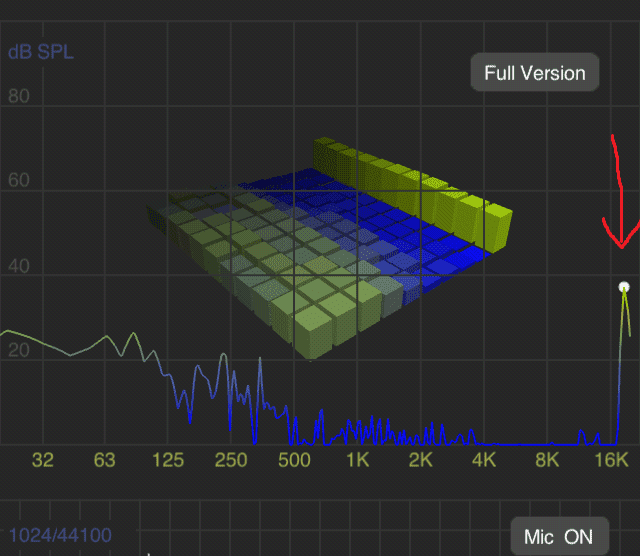
Task: Select the 125 Hz frequency label
Action: tap(168, 460)
